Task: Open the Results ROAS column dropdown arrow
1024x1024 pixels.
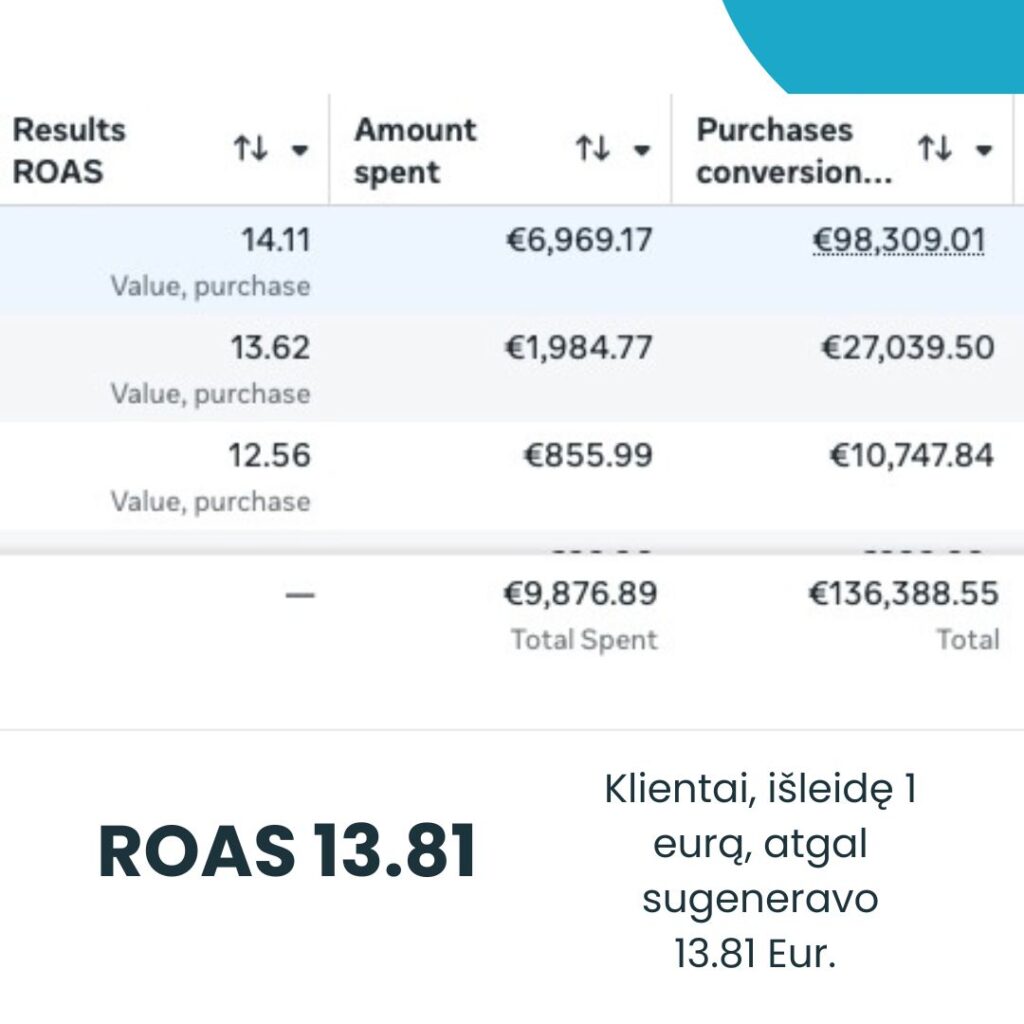Action: coord(299,151)
